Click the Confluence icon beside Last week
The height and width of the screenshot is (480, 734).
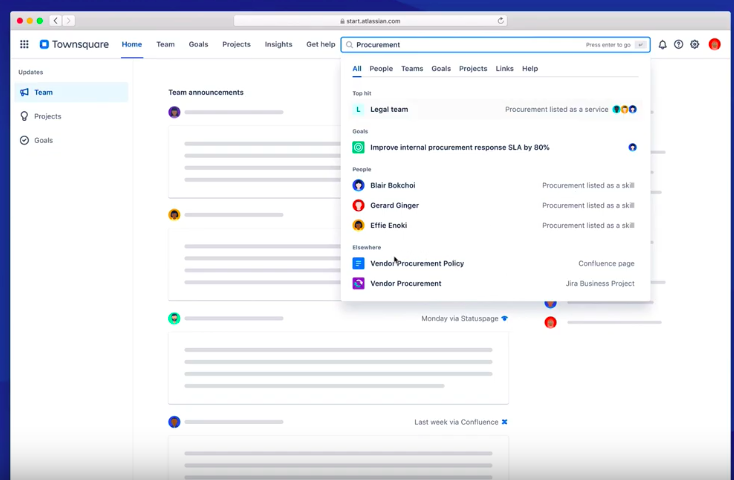pyautogui.click(x=504, y=422)
